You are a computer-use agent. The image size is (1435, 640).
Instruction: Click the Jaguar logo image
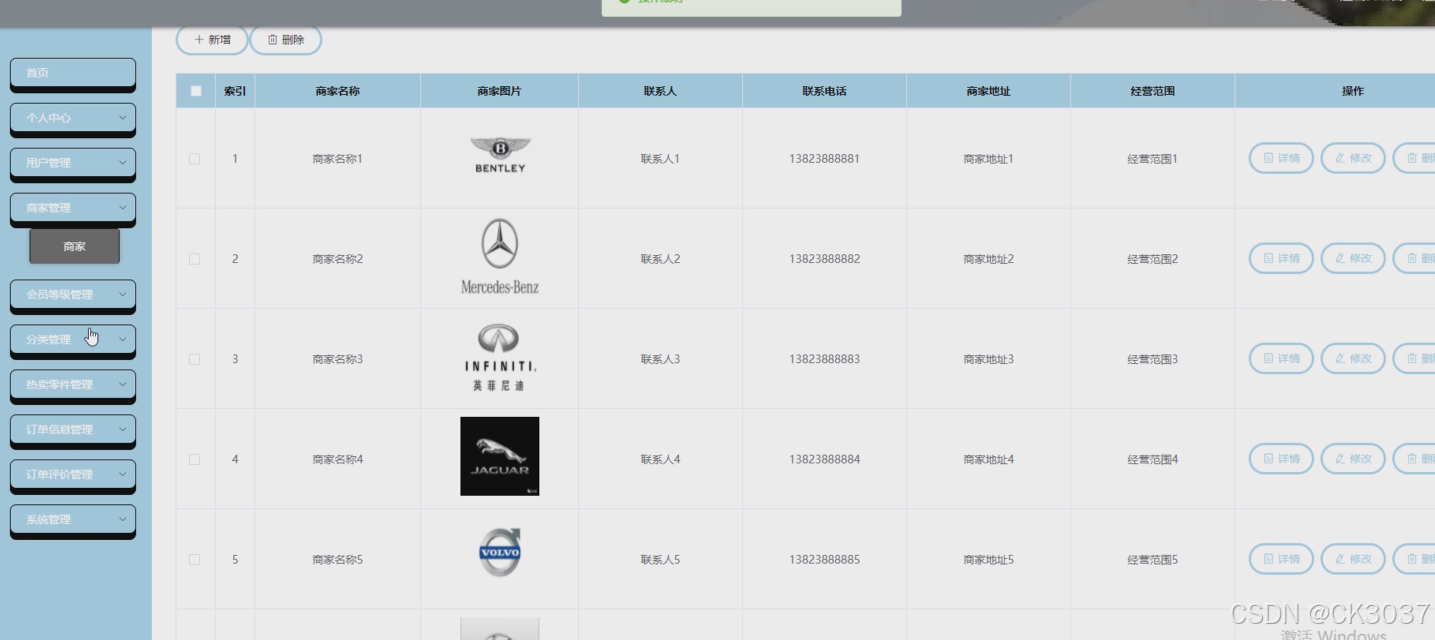(x=499, y=456)
